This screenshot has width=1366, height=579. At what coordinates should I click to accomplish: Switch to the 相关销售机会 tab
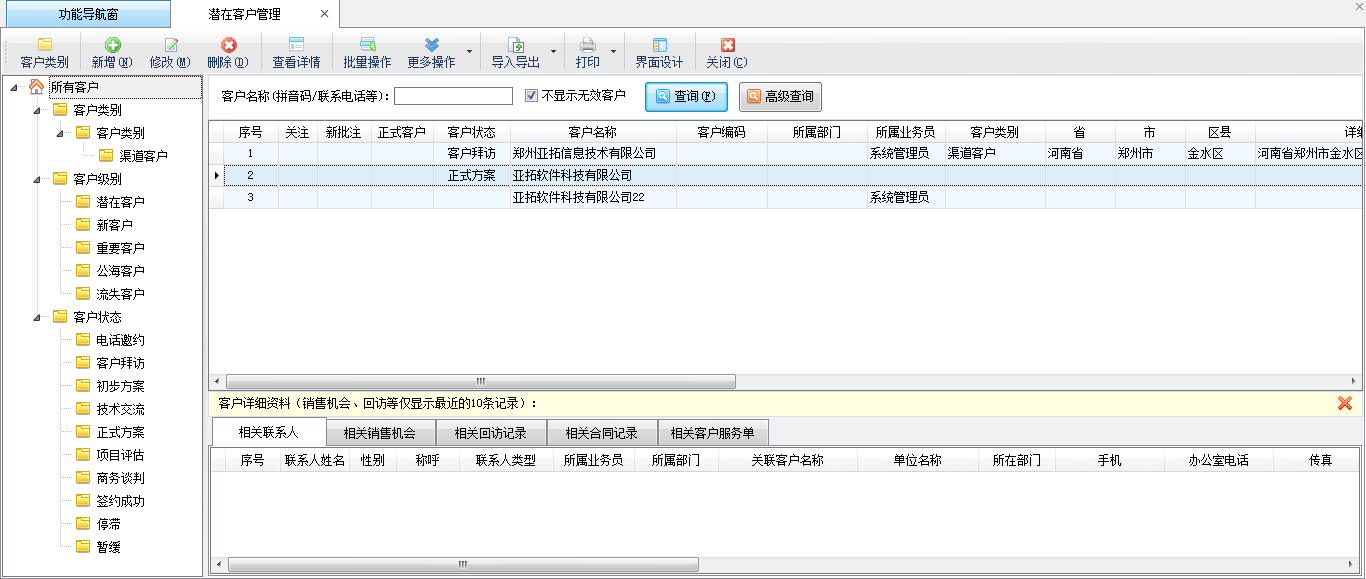click(x=381, y=433)
